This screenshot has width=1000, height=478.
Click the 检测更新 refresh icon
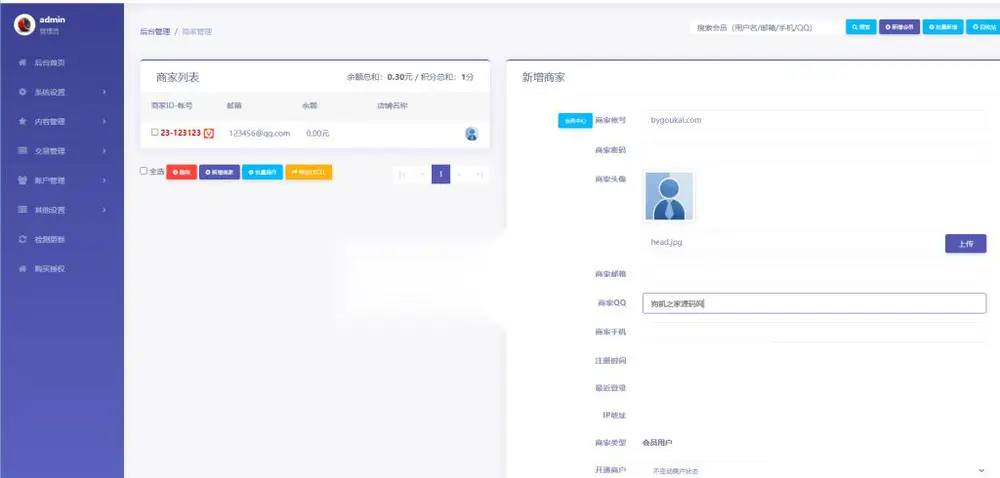(22, 240)
